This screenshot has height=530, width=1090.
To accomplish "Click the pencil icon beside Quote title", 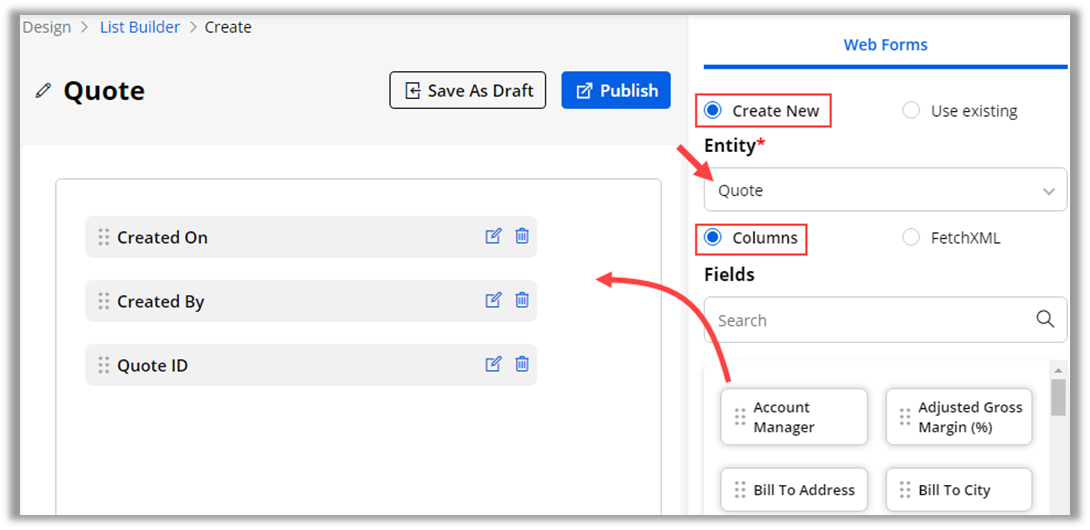I will point(43,91).
